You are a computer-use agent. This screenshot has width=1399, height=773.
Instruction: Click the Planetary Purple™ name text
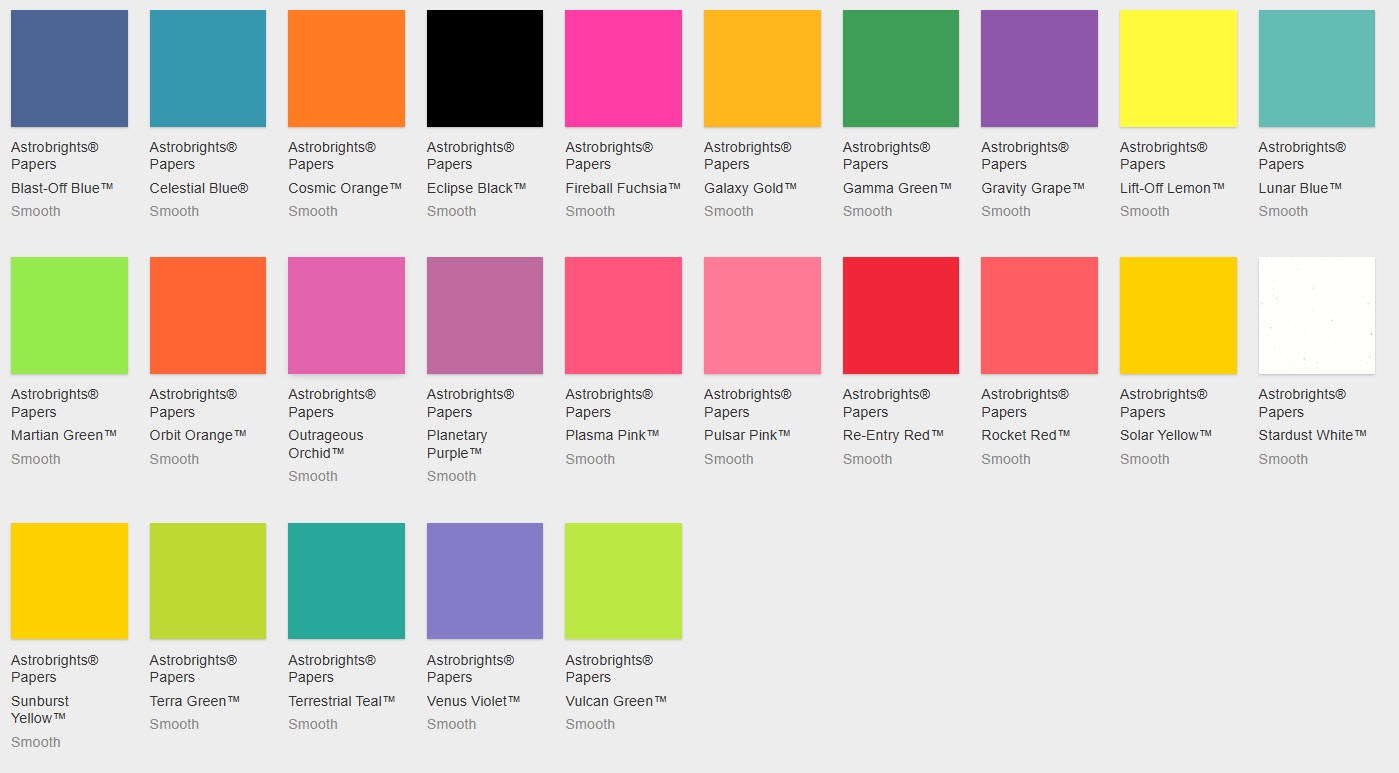pyautogui.click(x=457, y=444)
